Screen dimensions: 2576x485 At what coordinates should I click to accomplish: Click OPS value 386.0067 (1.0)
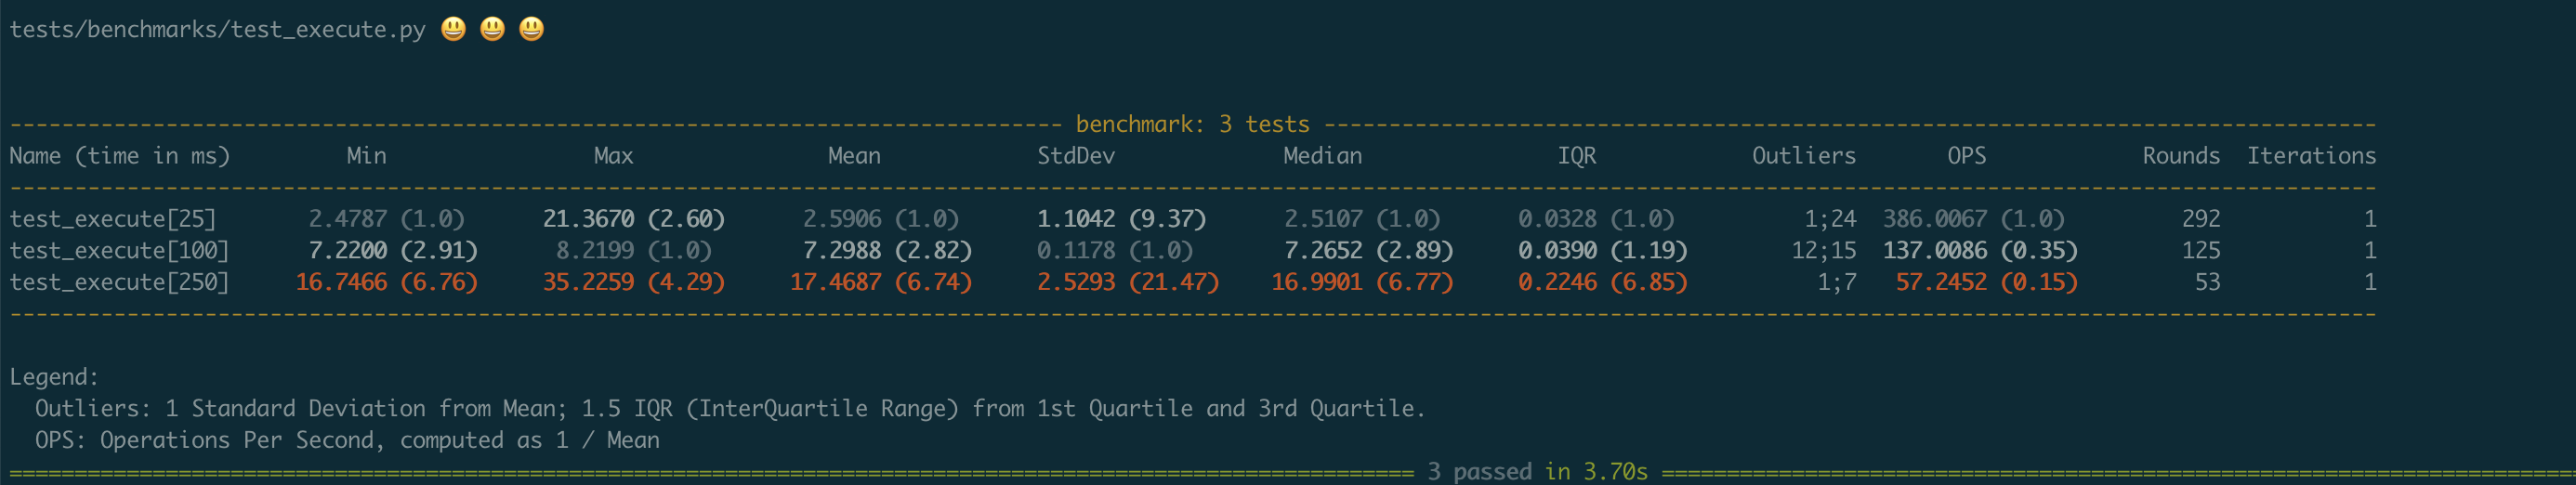pos(1973,219)
